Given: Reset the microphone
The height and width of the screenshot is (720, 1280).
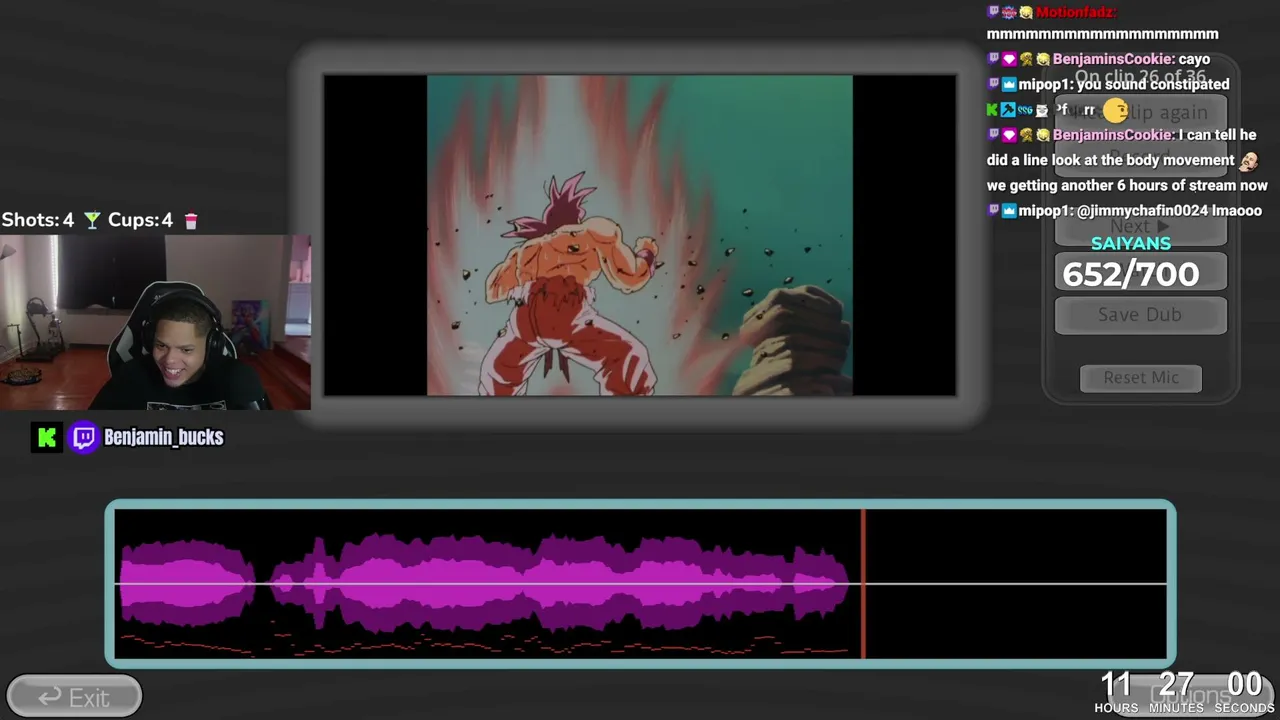Looking at the screenshot, I should (x=1140, y=378).
